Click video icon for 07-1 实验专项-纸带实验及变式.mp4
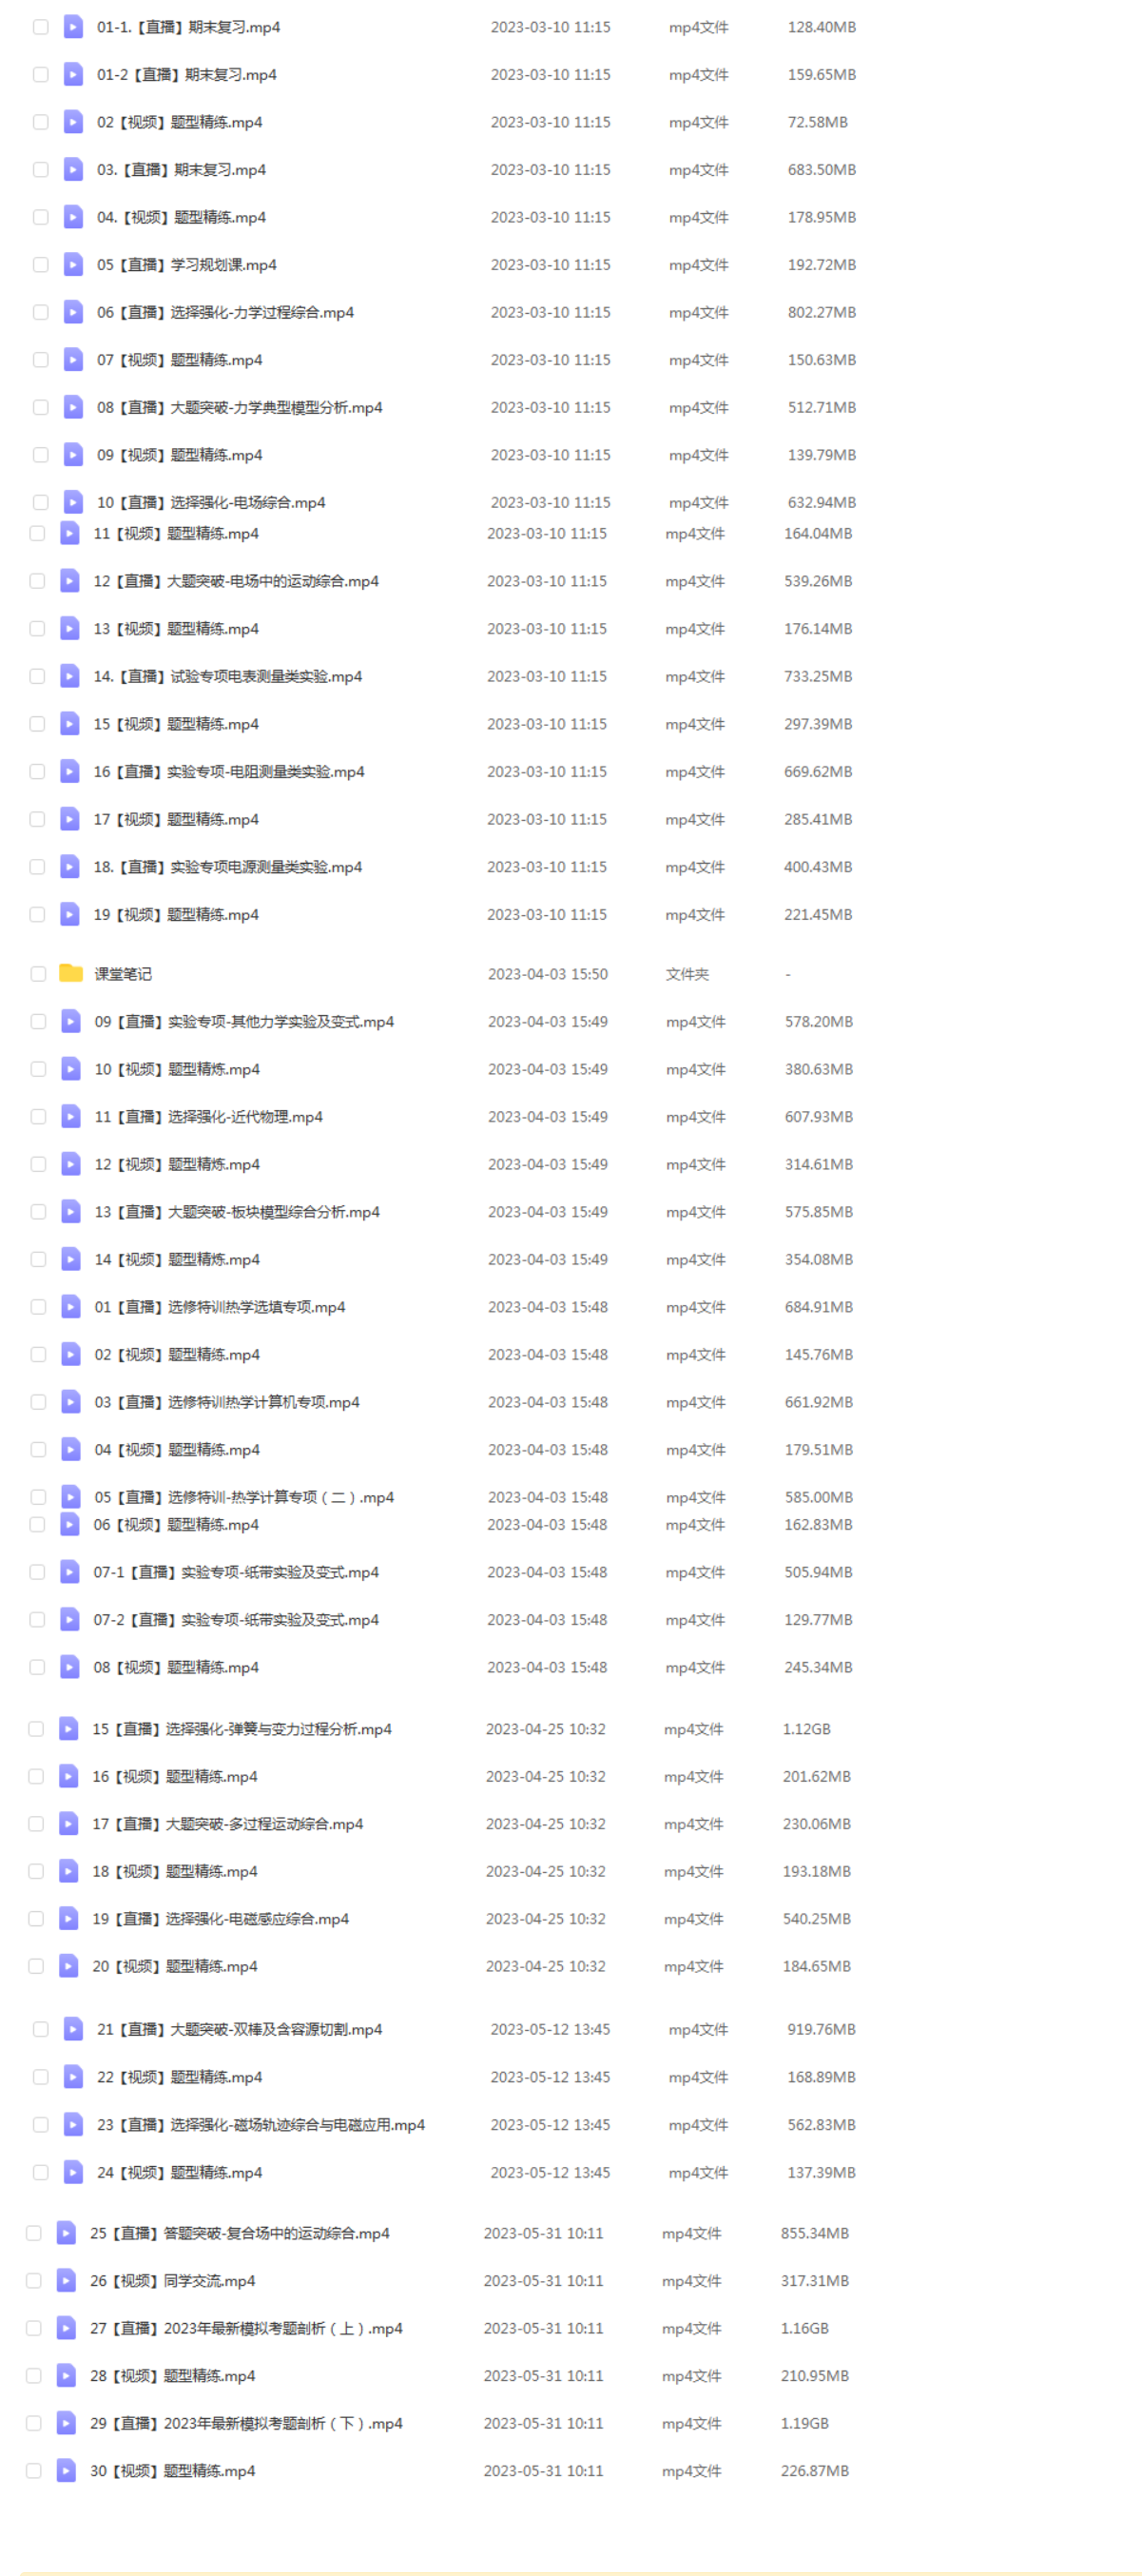The width and height of the screenshot is (1142, 2576). 70,1571
